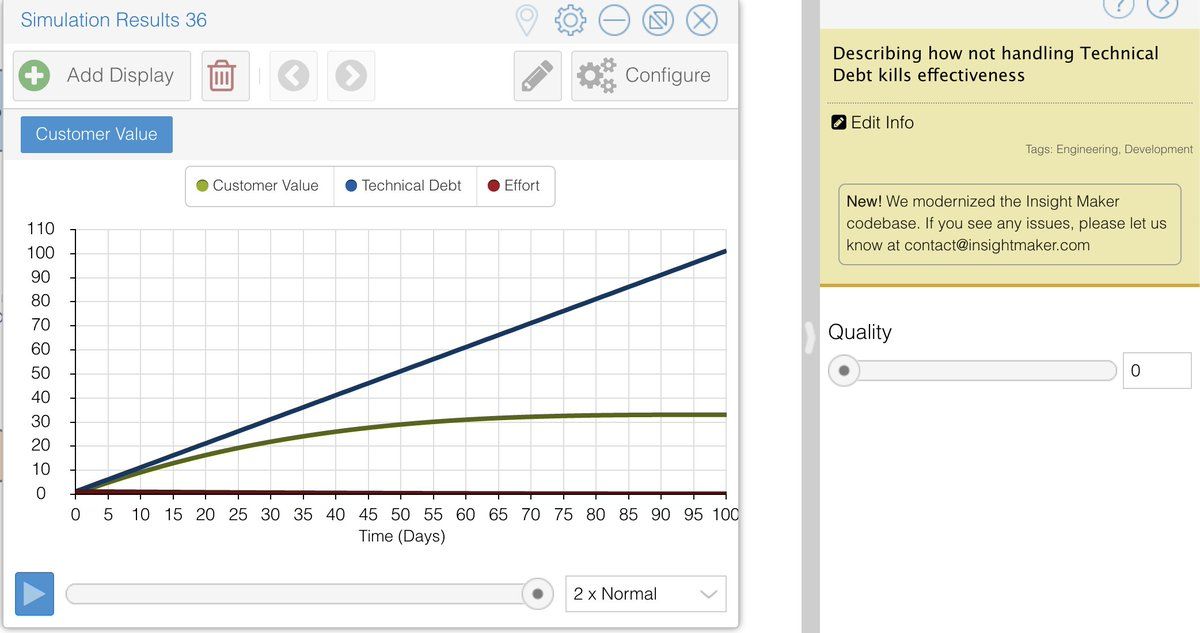Click the Quality value input field
Viewport: 1200px width, 633px height.
[1157, 371]
